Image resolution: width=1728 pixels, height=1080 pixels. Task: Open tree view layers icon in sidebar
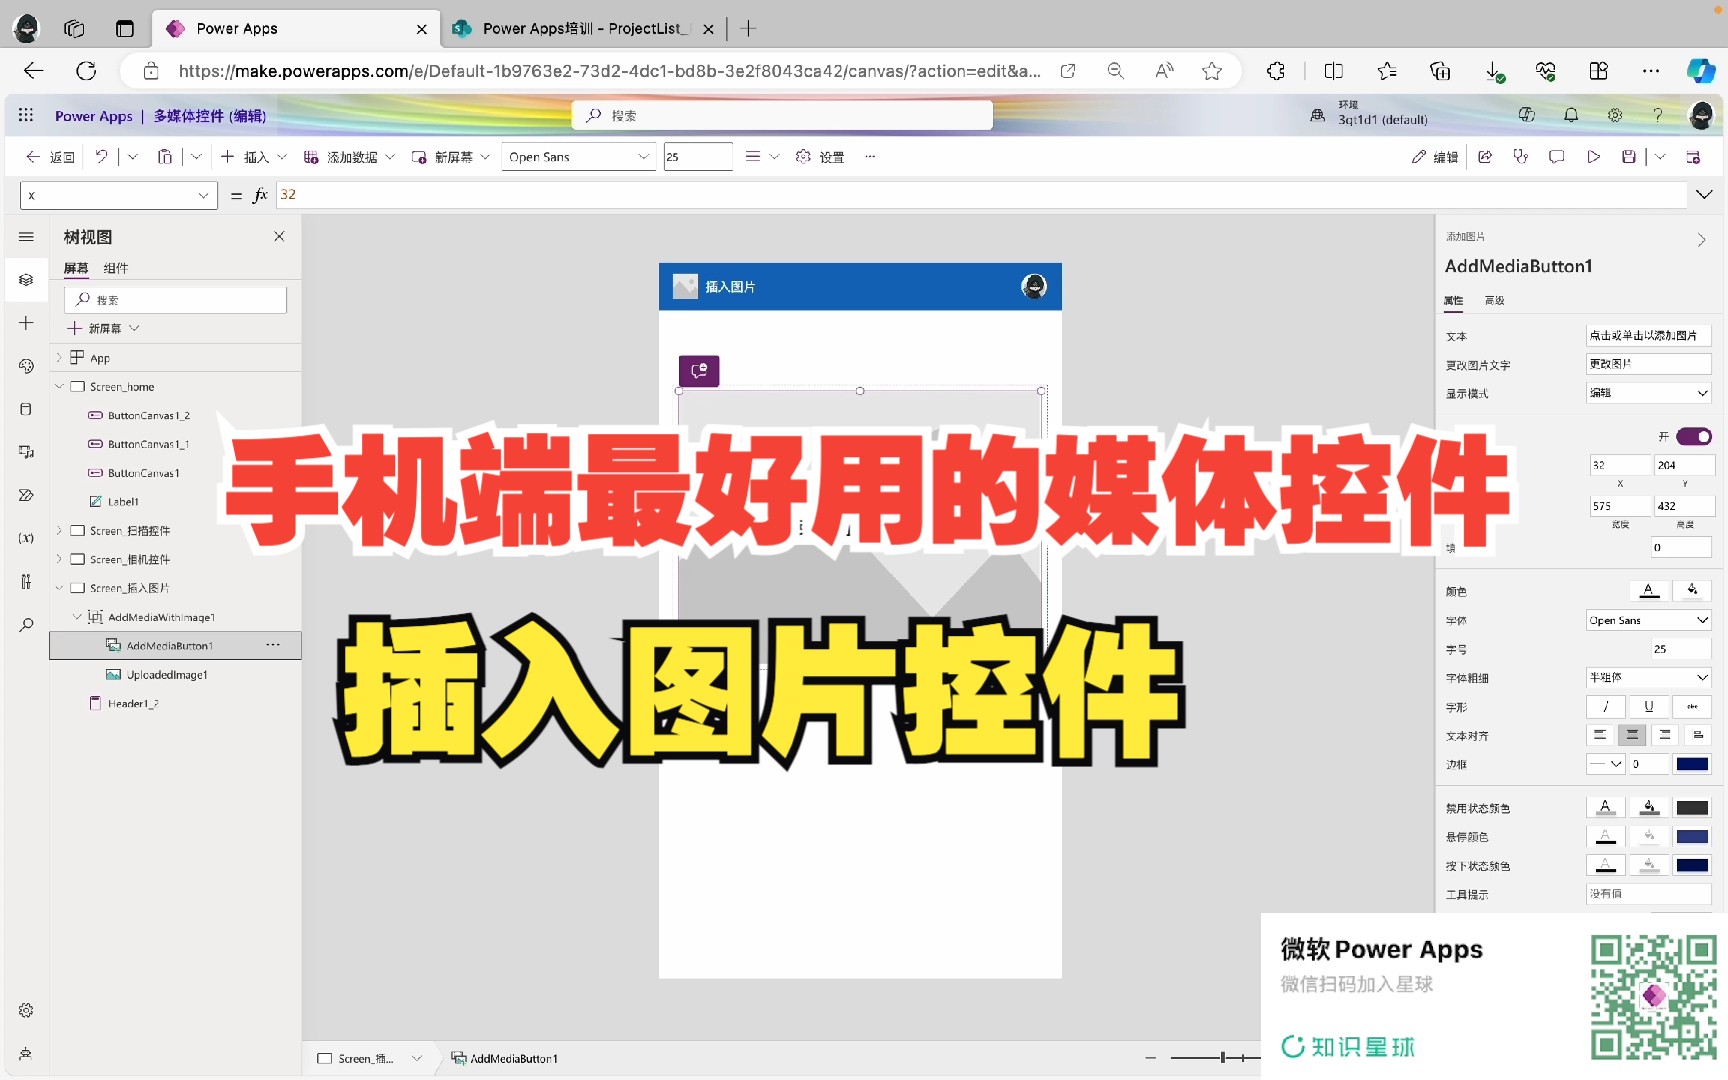coord(26,280)
